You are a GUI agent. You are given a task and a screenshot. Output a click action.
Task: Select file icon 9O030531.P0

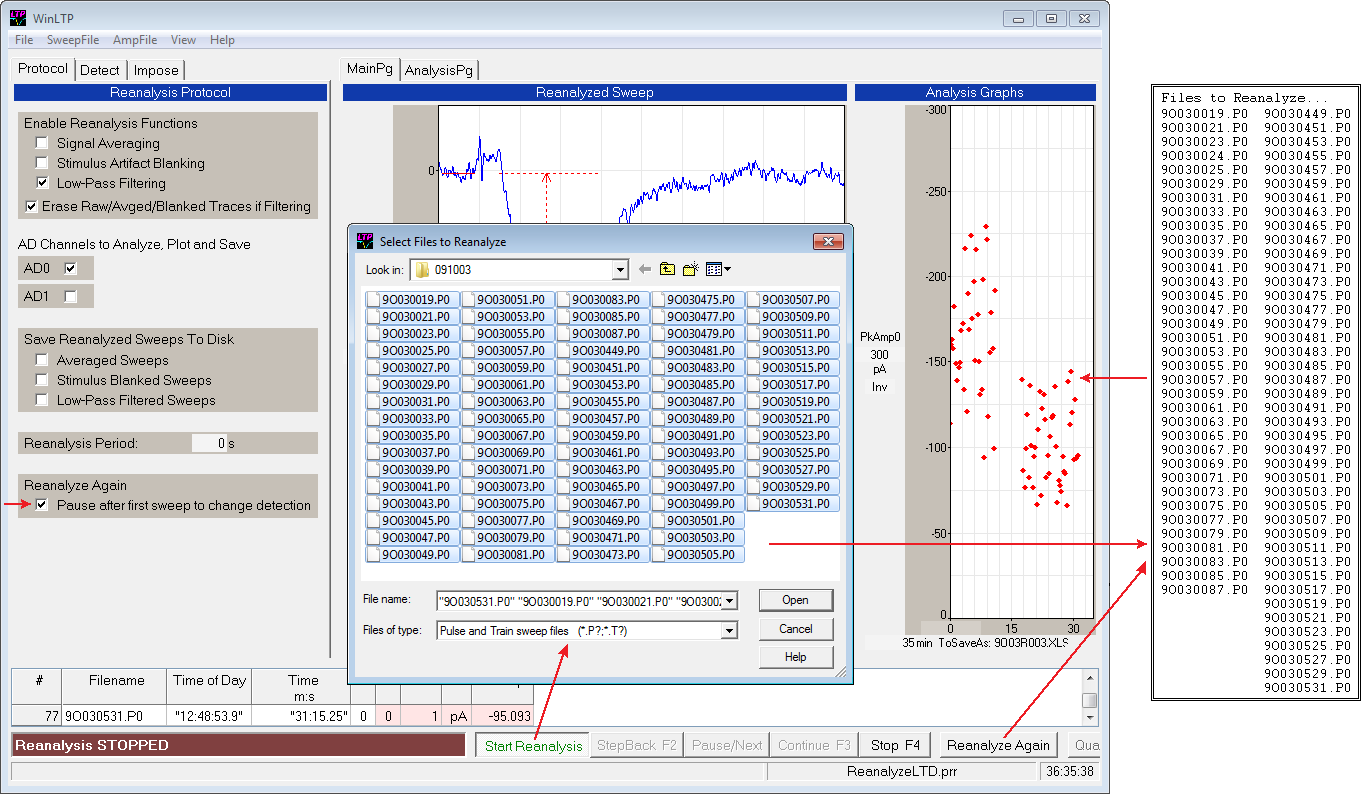point(754,504)
